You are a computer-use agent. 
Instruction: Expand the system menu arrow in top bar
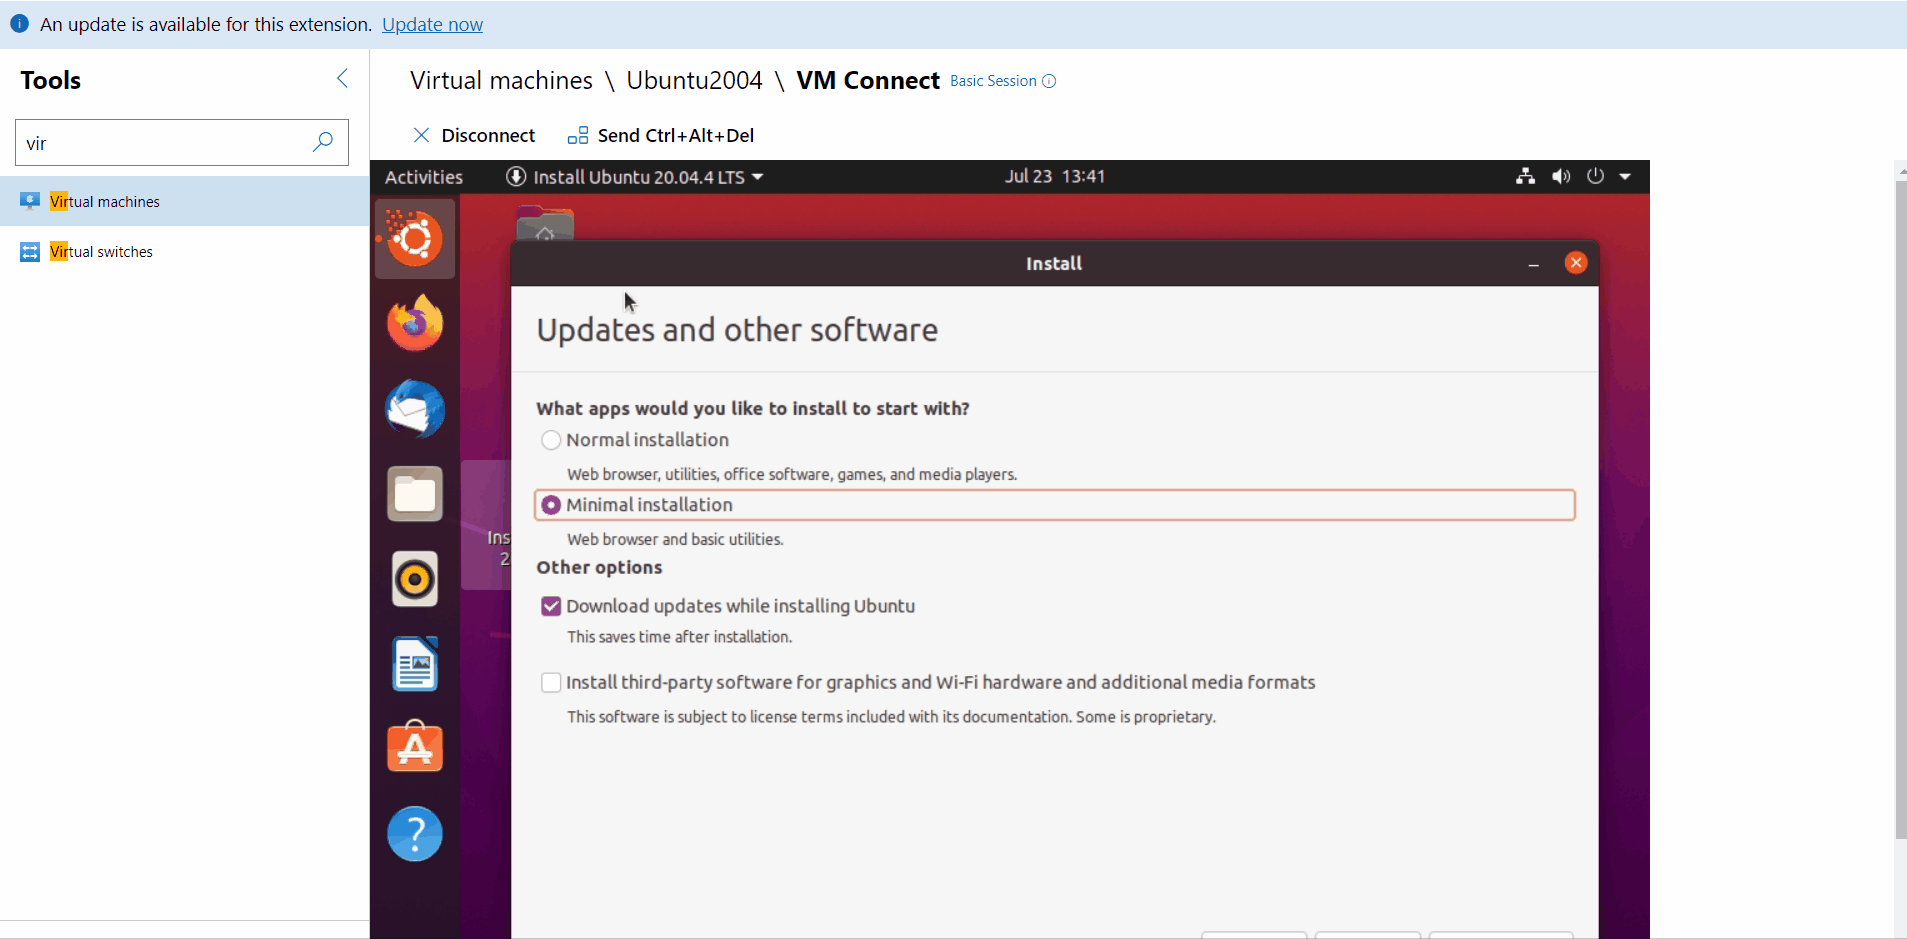pos(1625,177)
